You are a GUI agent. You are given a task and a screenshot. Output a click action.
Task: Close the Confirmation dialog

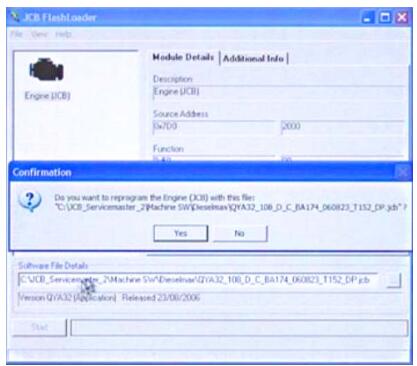tap(403, 172)
